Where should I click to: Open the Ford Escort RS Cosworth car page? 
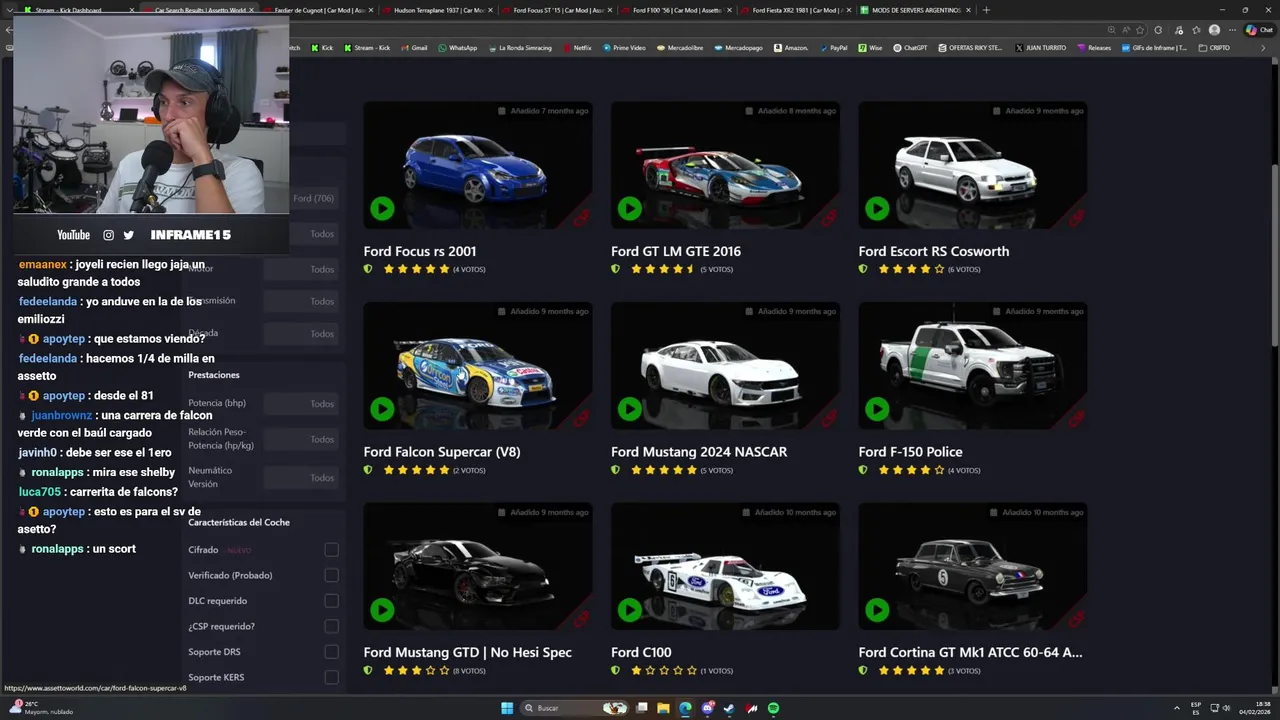pos(934,251)
